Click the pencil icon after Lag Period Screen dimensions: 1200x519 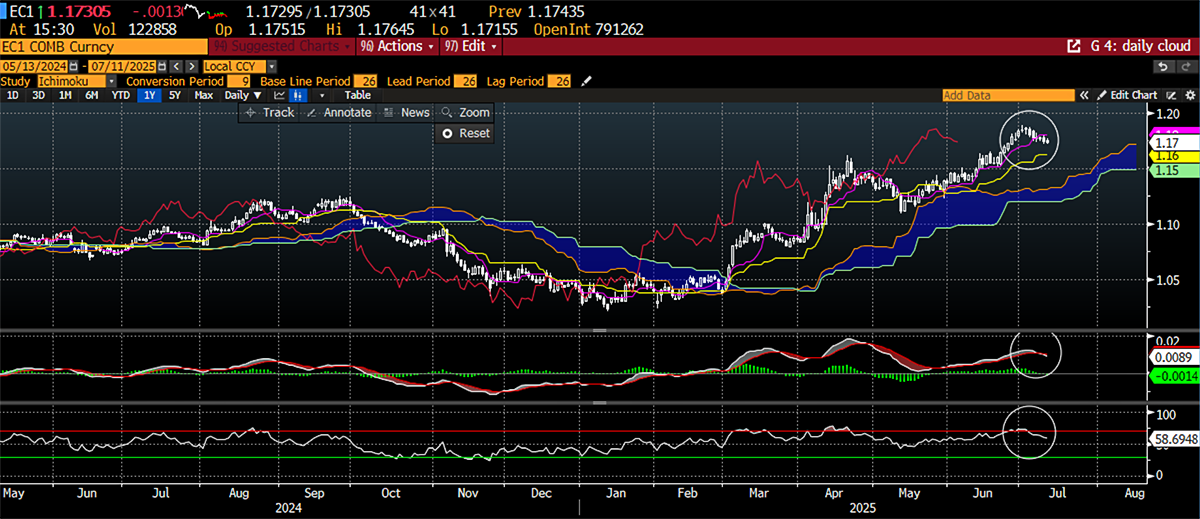[587, 80]
